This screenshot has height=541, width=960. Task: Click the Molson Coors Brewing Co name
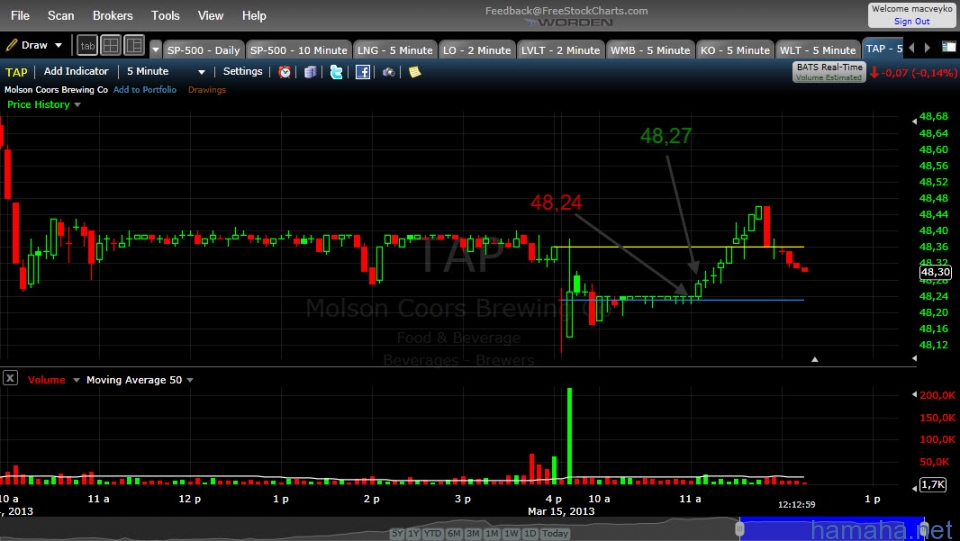click(56, 90)
